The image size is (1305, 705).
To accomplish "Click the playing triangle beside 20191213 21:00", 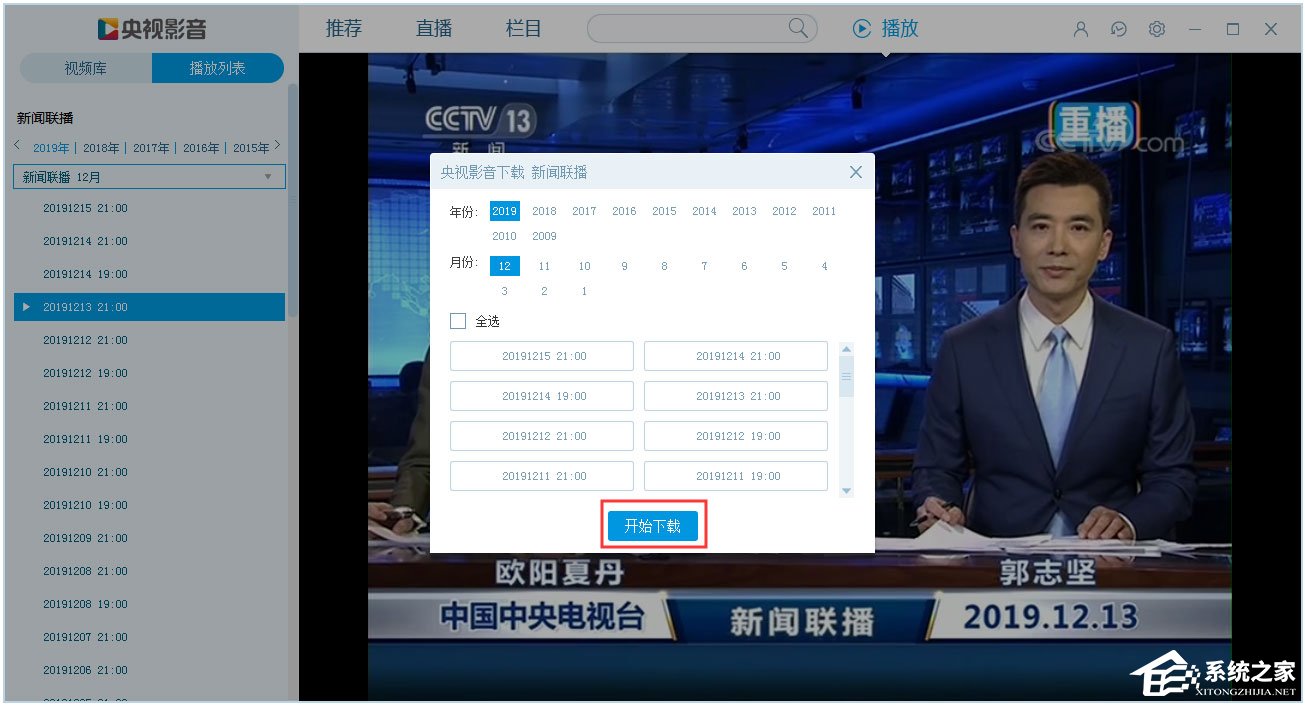I will (x=26, y=307).
